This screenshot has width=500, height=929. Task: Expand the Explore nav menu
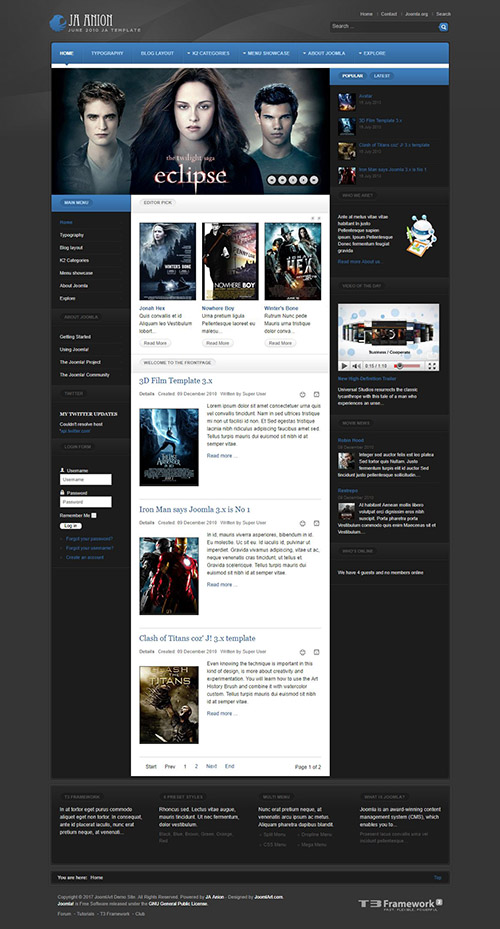372,53
